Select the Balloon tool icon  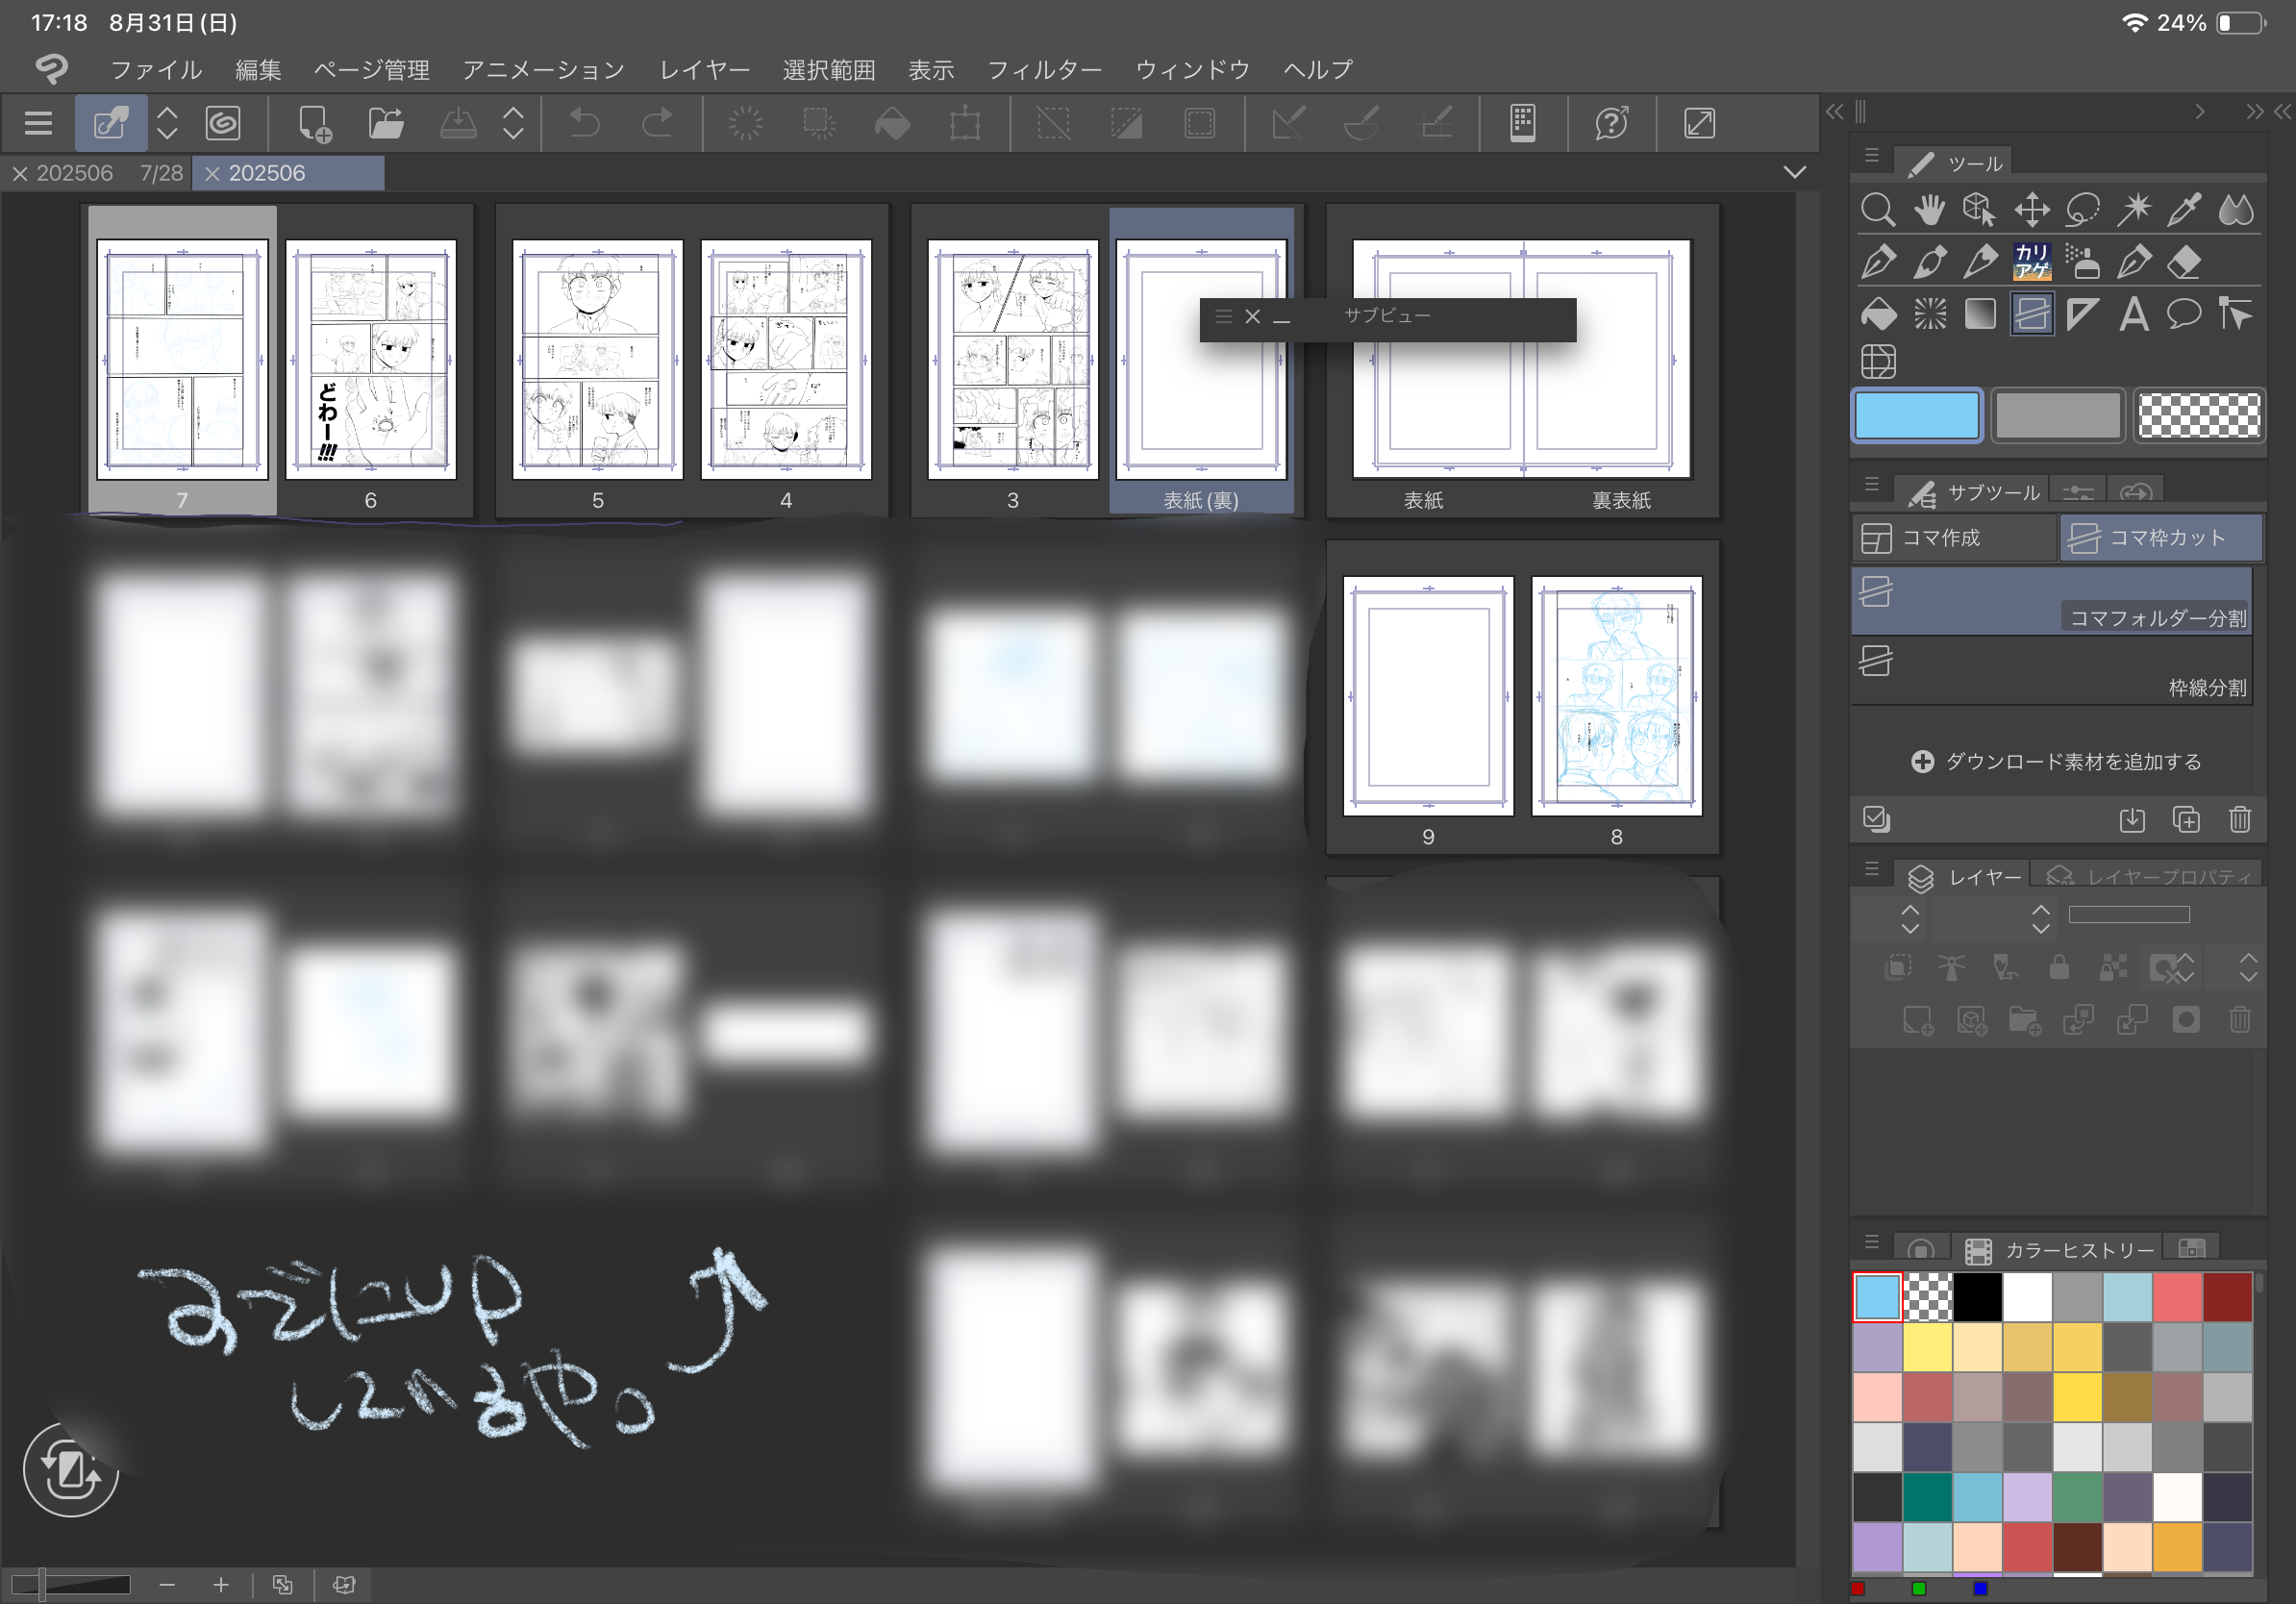point(2184,314)
